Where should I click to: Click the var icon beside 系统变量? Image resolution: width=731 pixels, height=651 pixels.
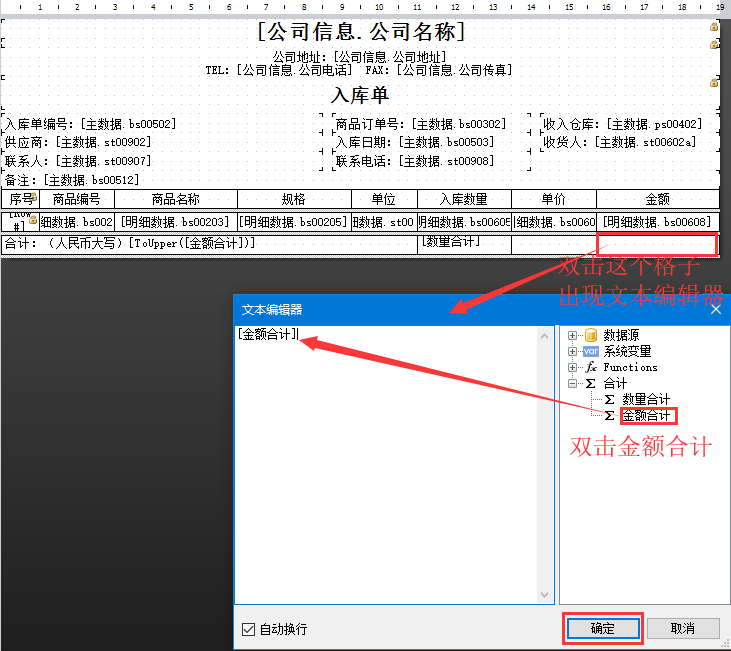(x=590, y=351)
